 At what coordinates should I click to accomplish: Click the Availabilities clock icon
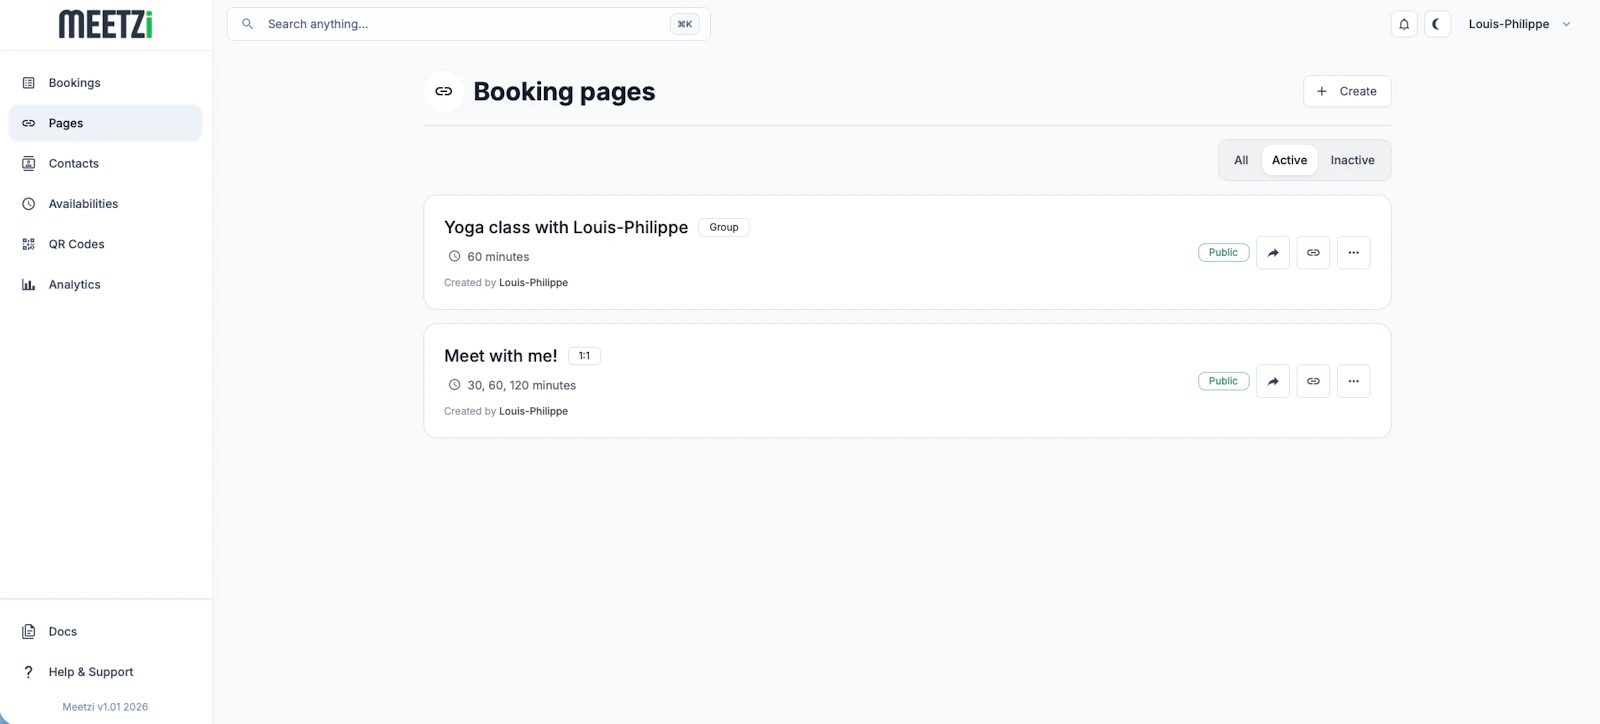tap(29, 204)
